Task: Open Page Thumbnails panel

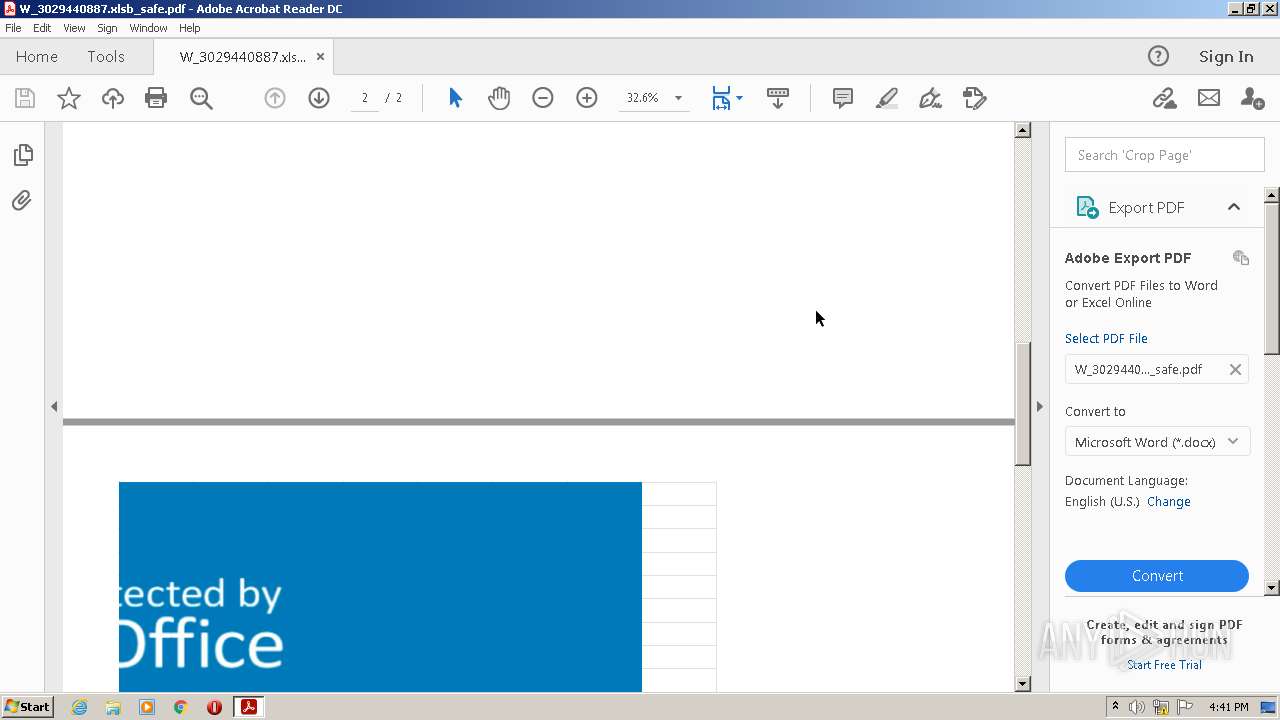Action: (23, 155)
